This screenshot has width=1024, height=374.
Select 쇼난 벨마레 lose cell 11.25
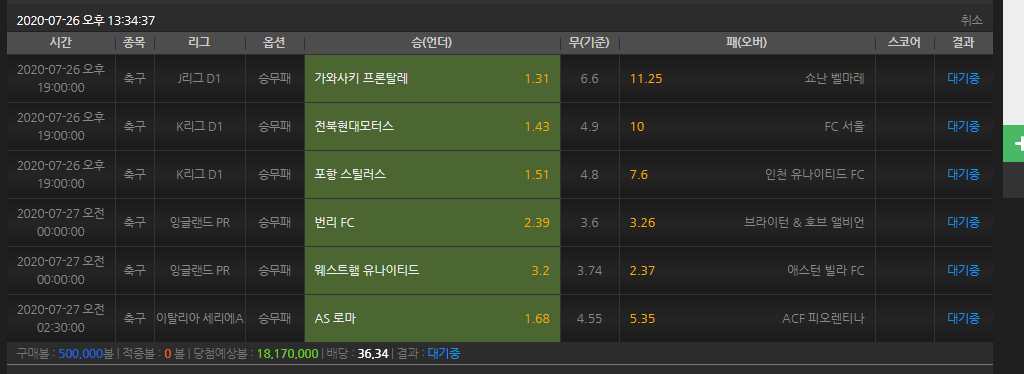747,78
